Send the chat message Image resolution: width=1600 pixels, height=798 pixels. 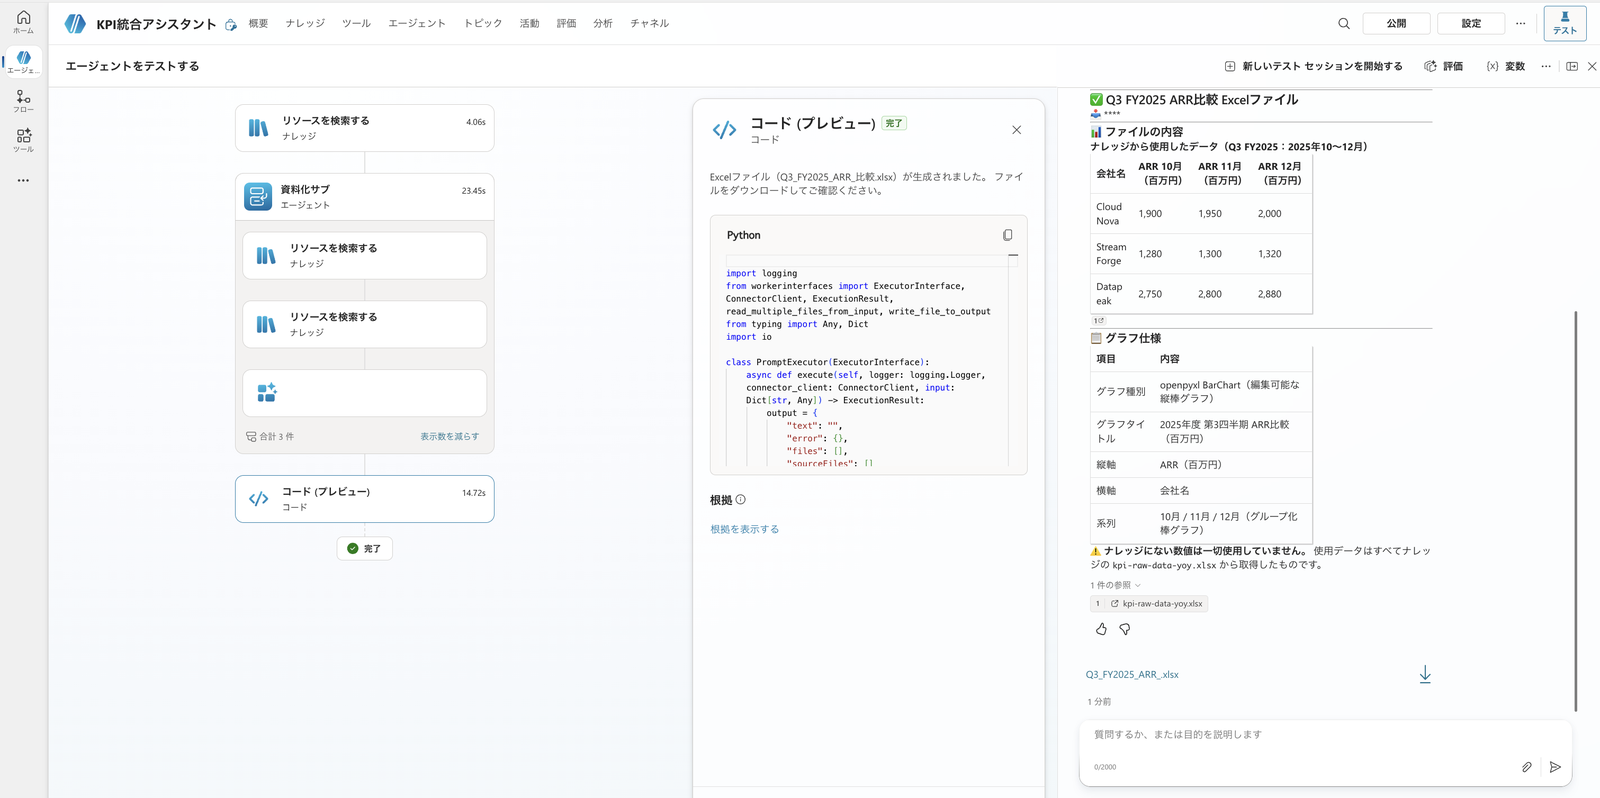[1555, 767]
